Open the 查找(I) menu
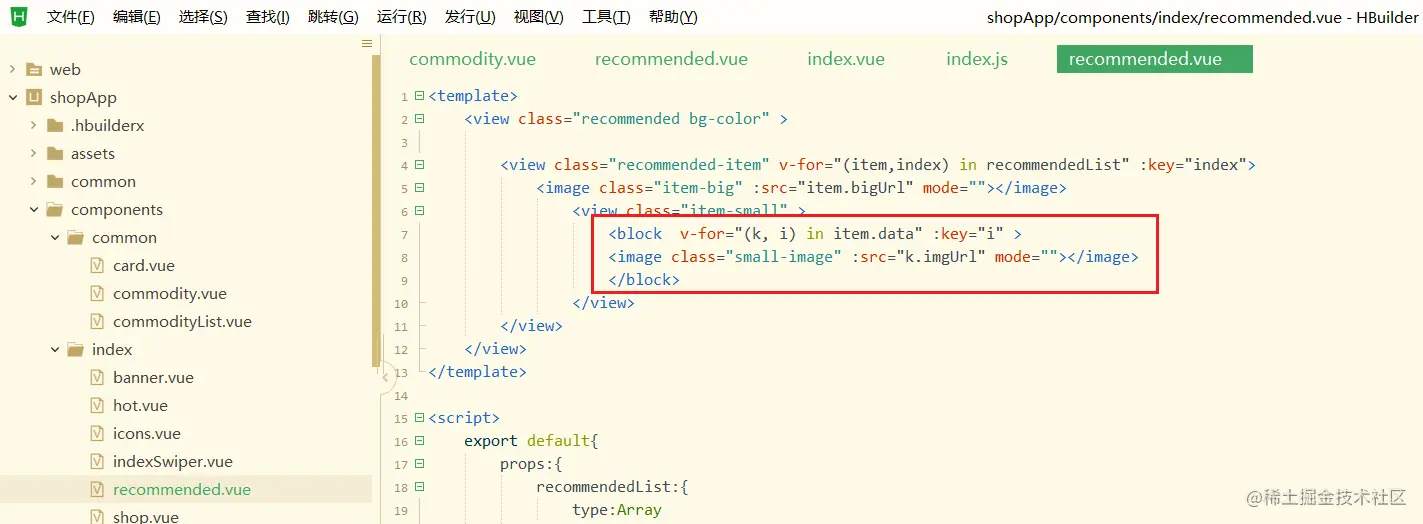The height and width of the screenshot is (524, 1423). click(x=268, y=17)
